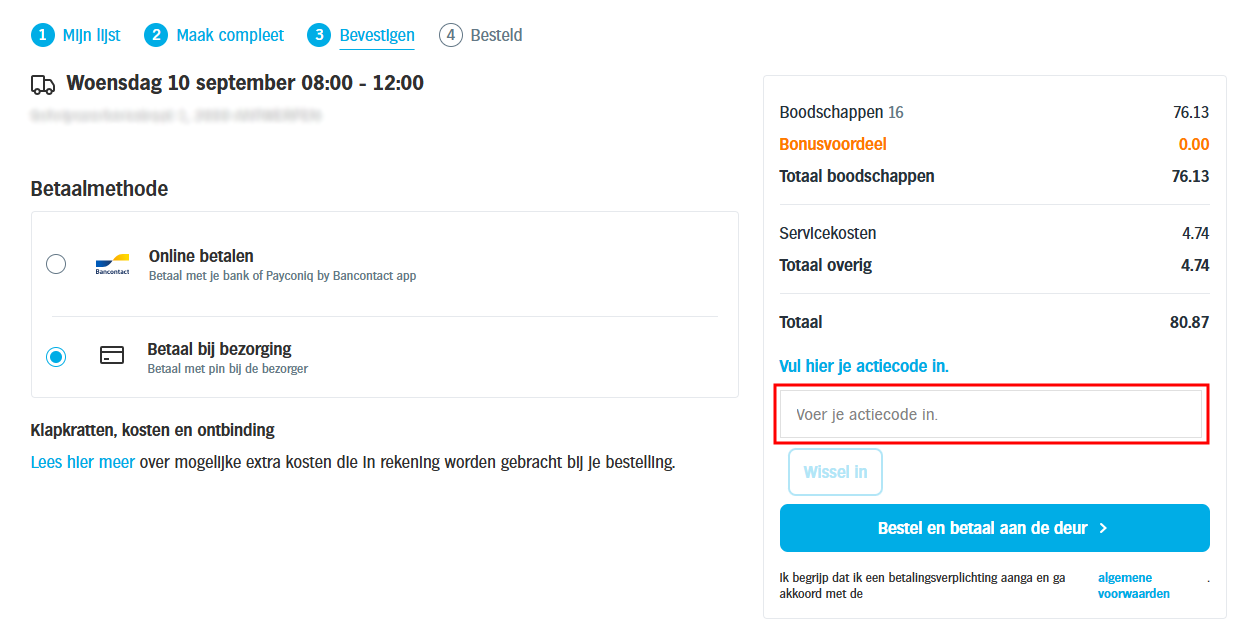Click the Bonusvoordeel row in the summary

tap(833, 143)
